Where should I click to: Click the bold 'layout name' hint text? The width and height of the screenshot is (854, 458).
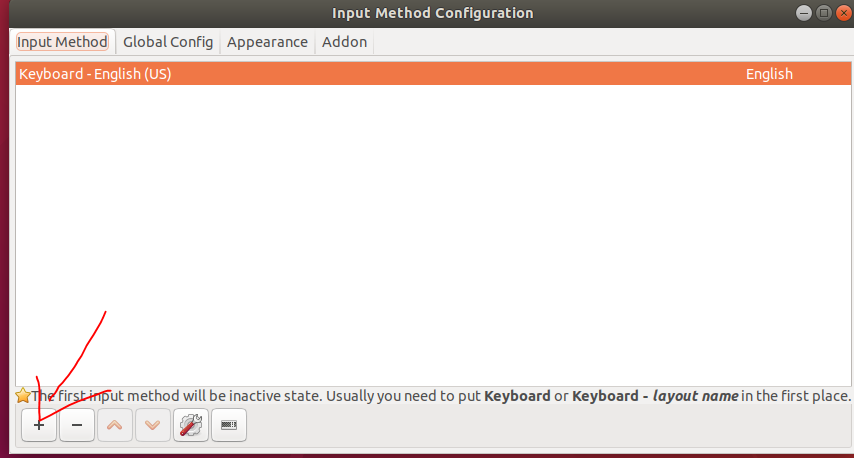[x=696, y=396]
